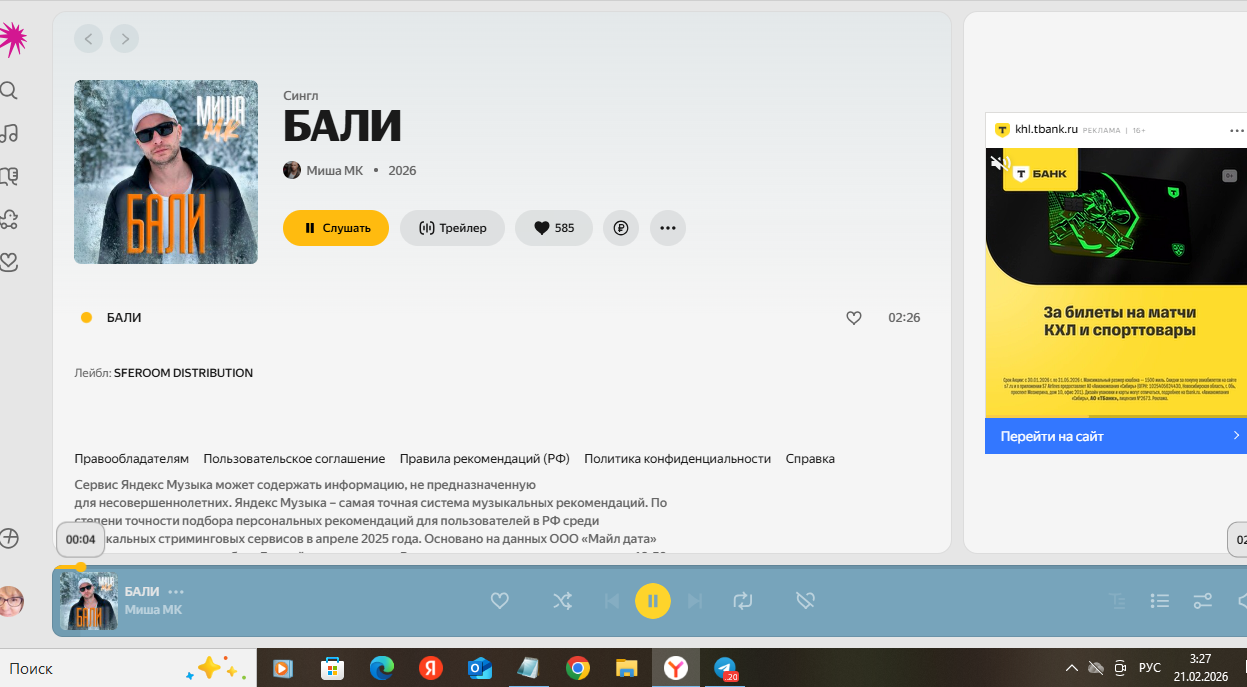The height and width of the screenshot is (687, 1247).
Task: Open the music note sidebar section
Action: click(9, 134)
